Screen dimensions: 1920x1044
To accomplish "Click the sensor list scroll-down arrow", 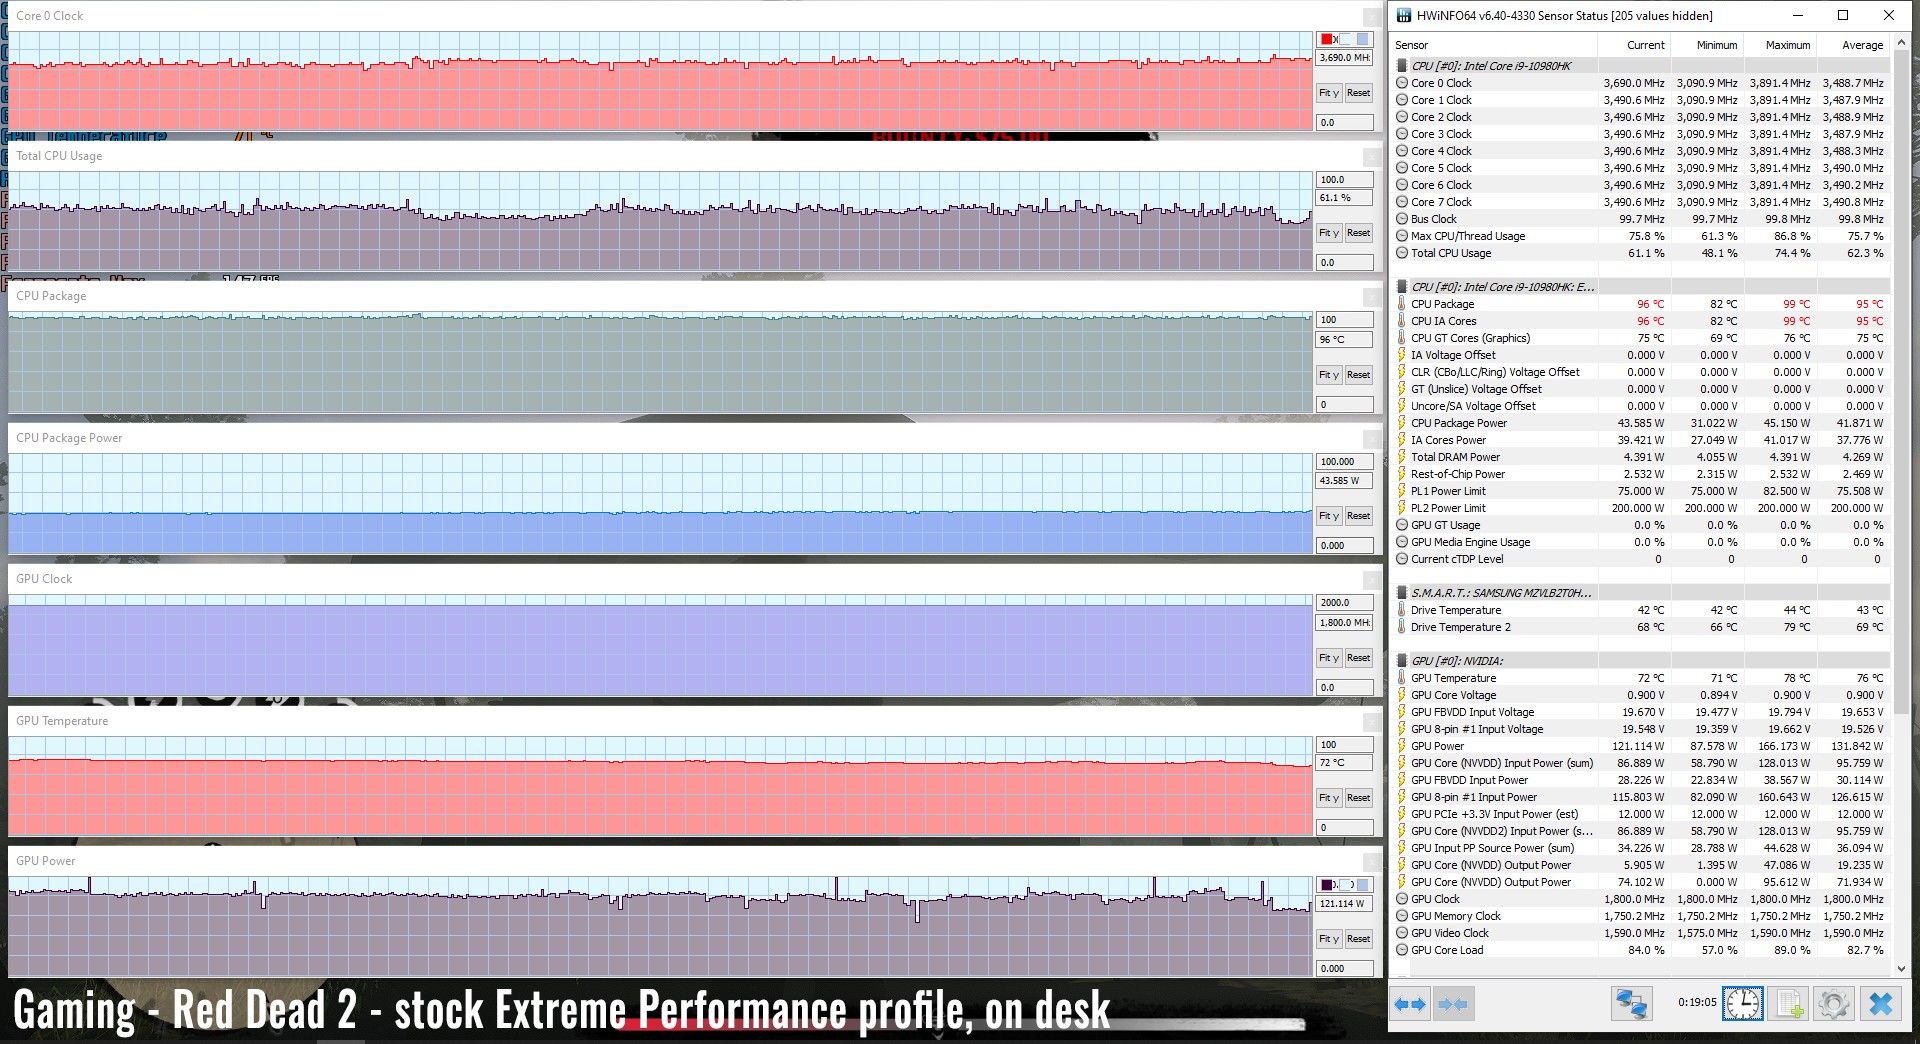I will pos(1903,968).
